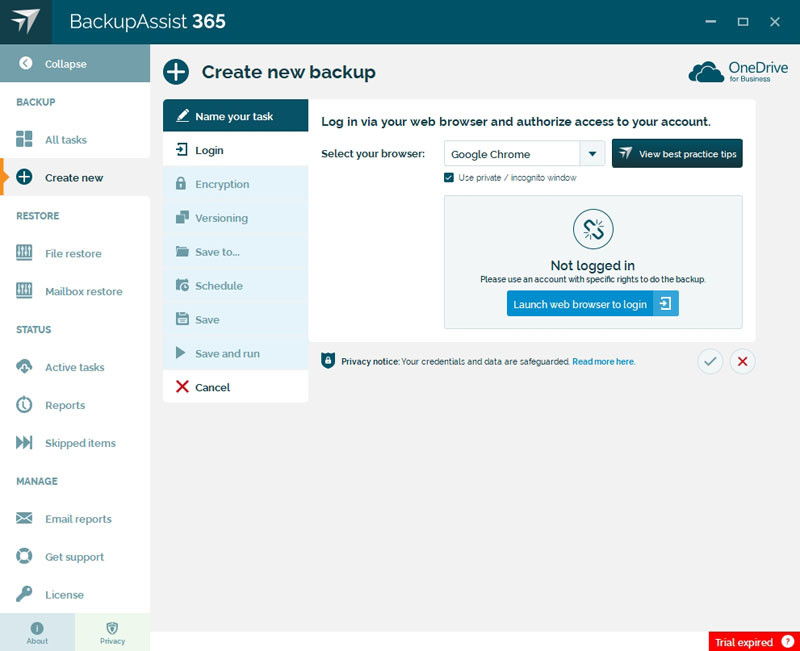Click the Trial expired banner

click(754, 641)
